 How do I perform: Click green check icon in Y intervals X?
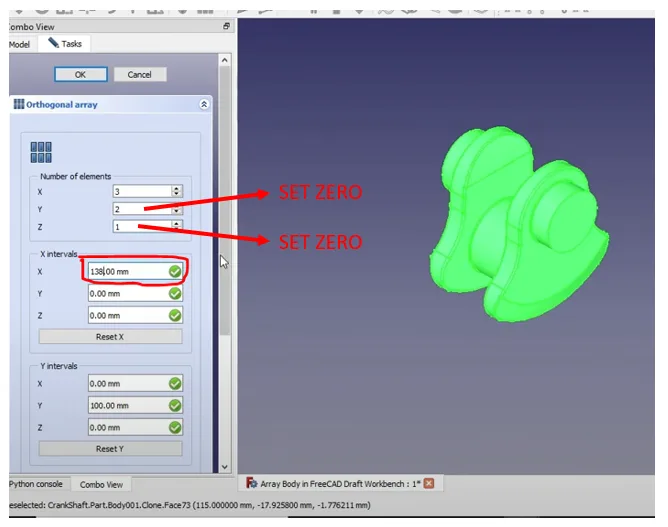(175, 383)
